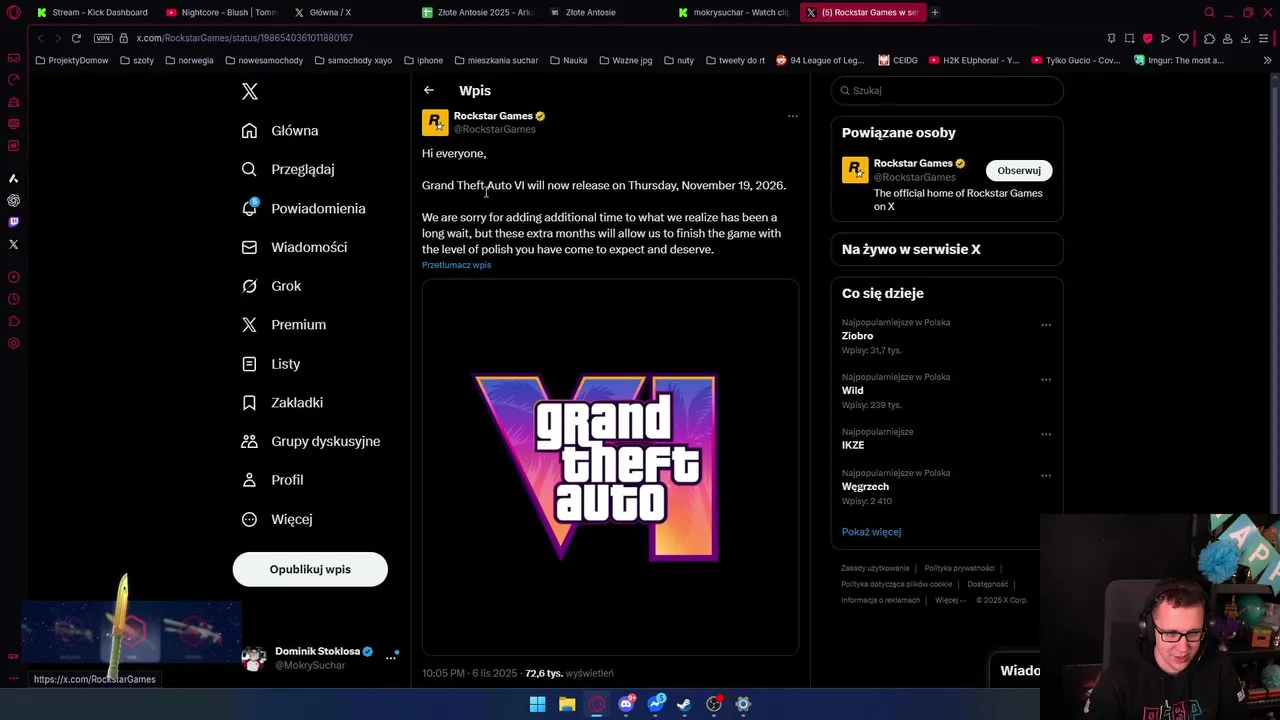Viewport: 1280px width, 720px height.
Task: Open Steam from the taskbar
Action: tap(684, 704)
